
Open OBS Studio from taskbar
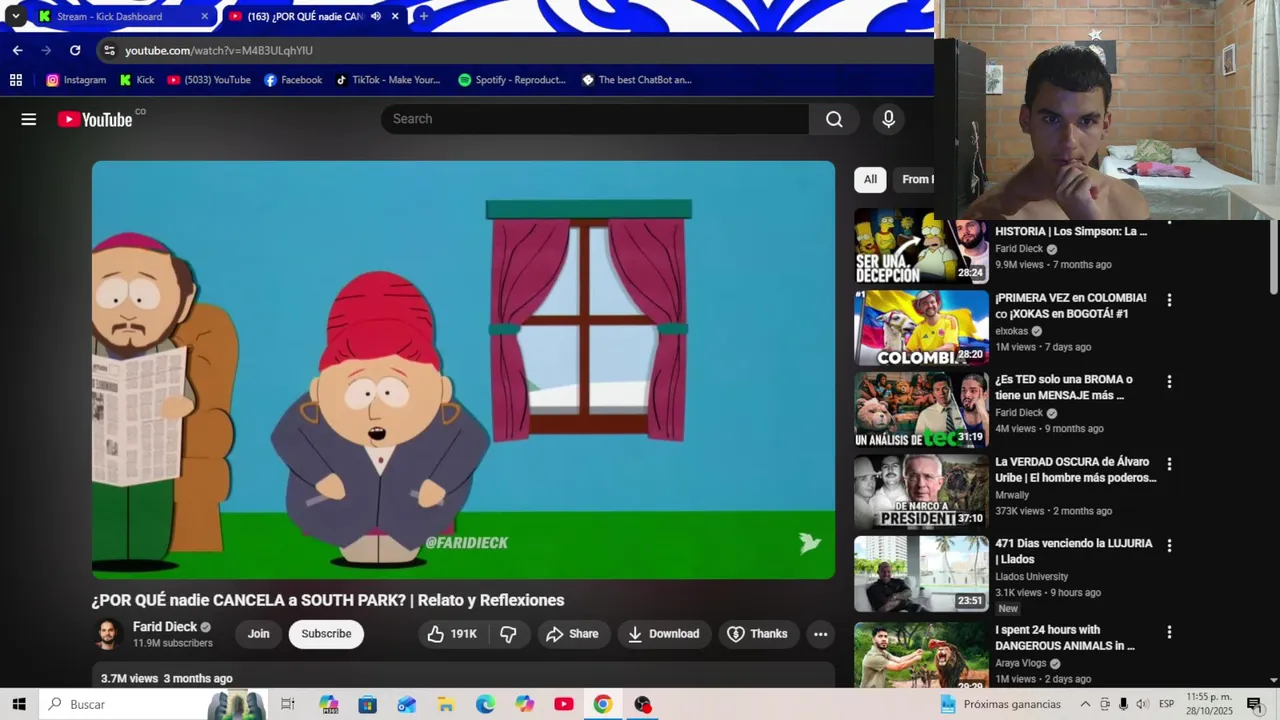[642, 704]
